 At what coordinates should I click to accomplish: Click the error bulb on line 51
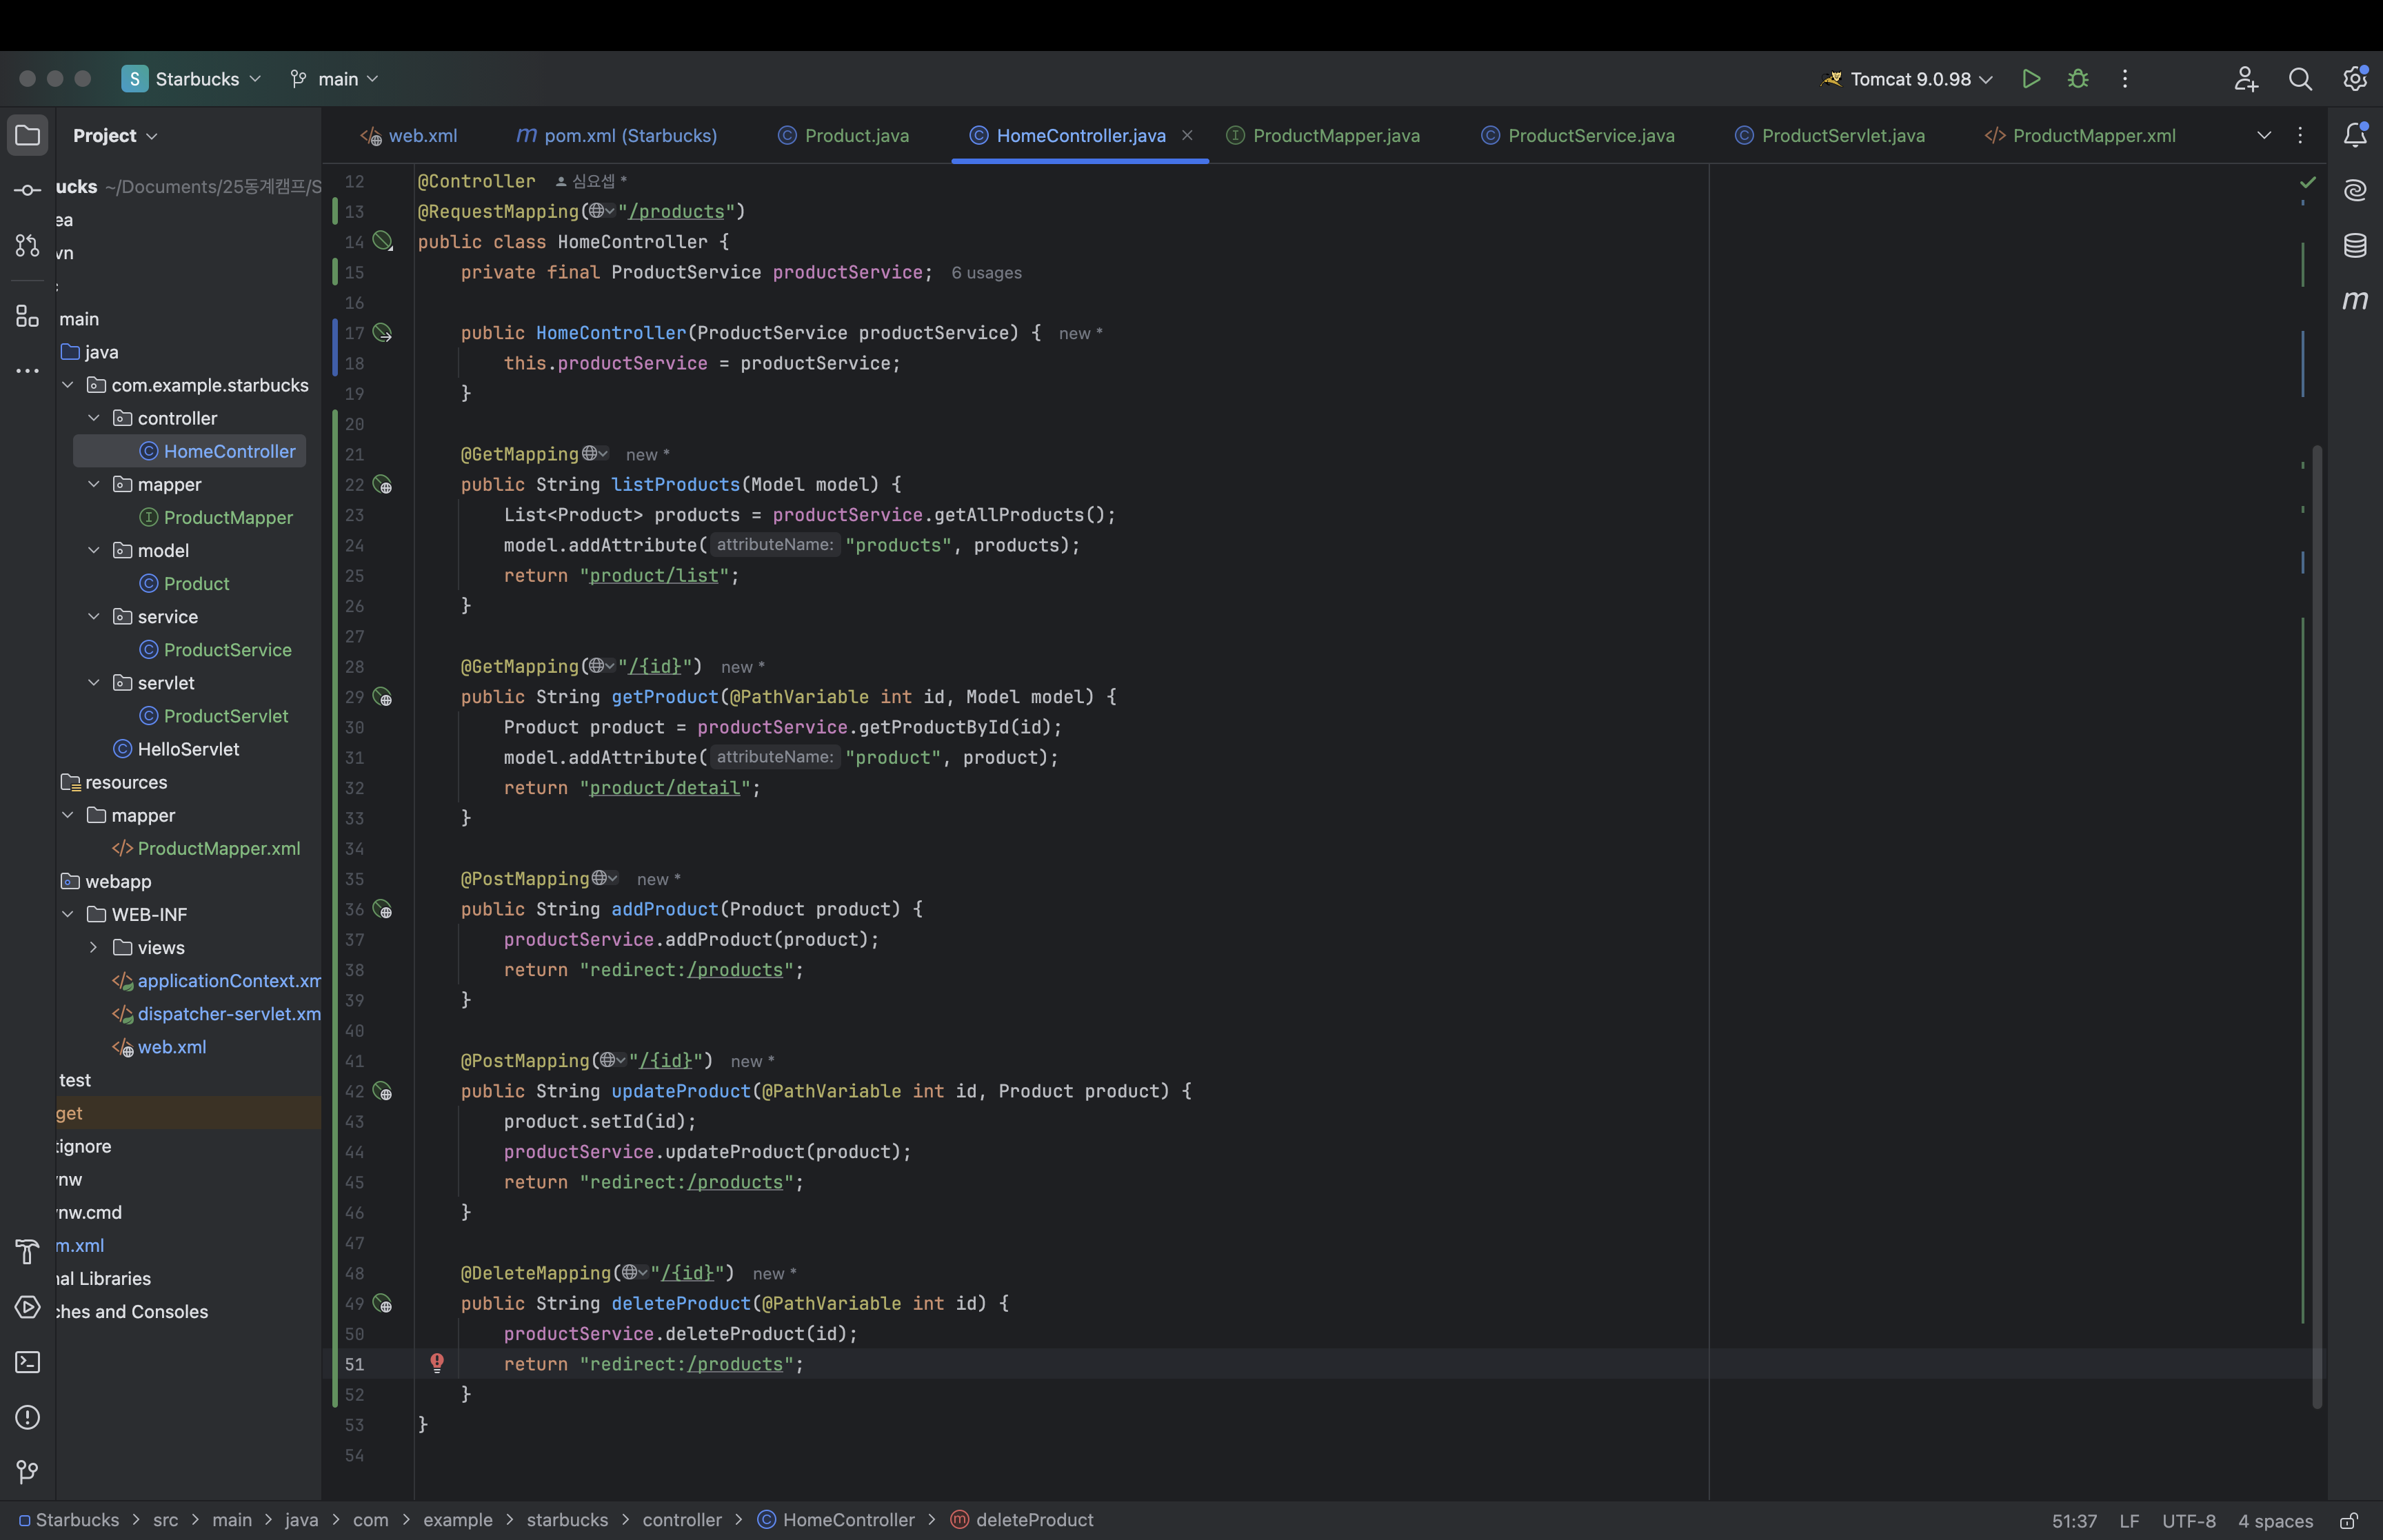[437, 1362]
